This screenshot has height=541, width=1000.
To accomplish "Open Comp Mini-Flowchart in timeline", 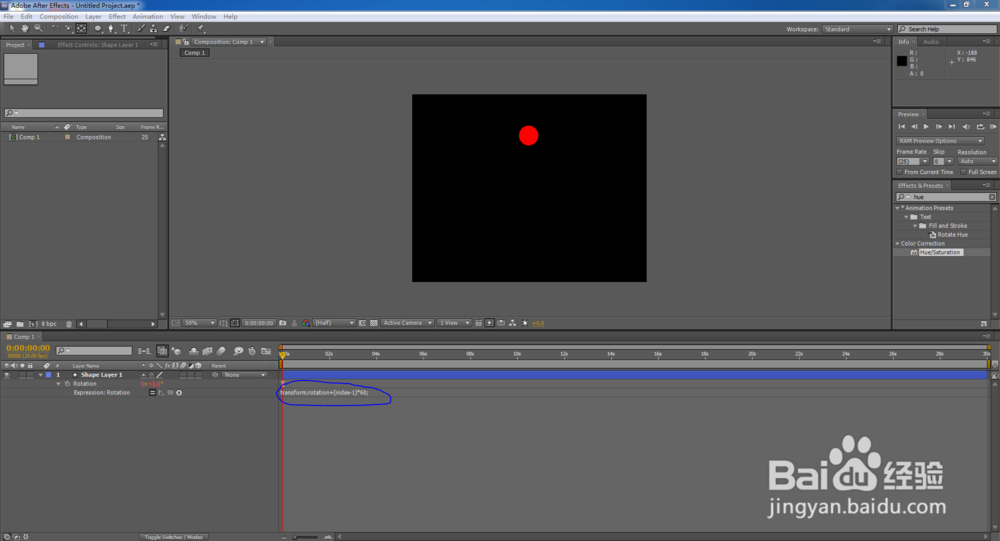I will (x=145, y=351).
